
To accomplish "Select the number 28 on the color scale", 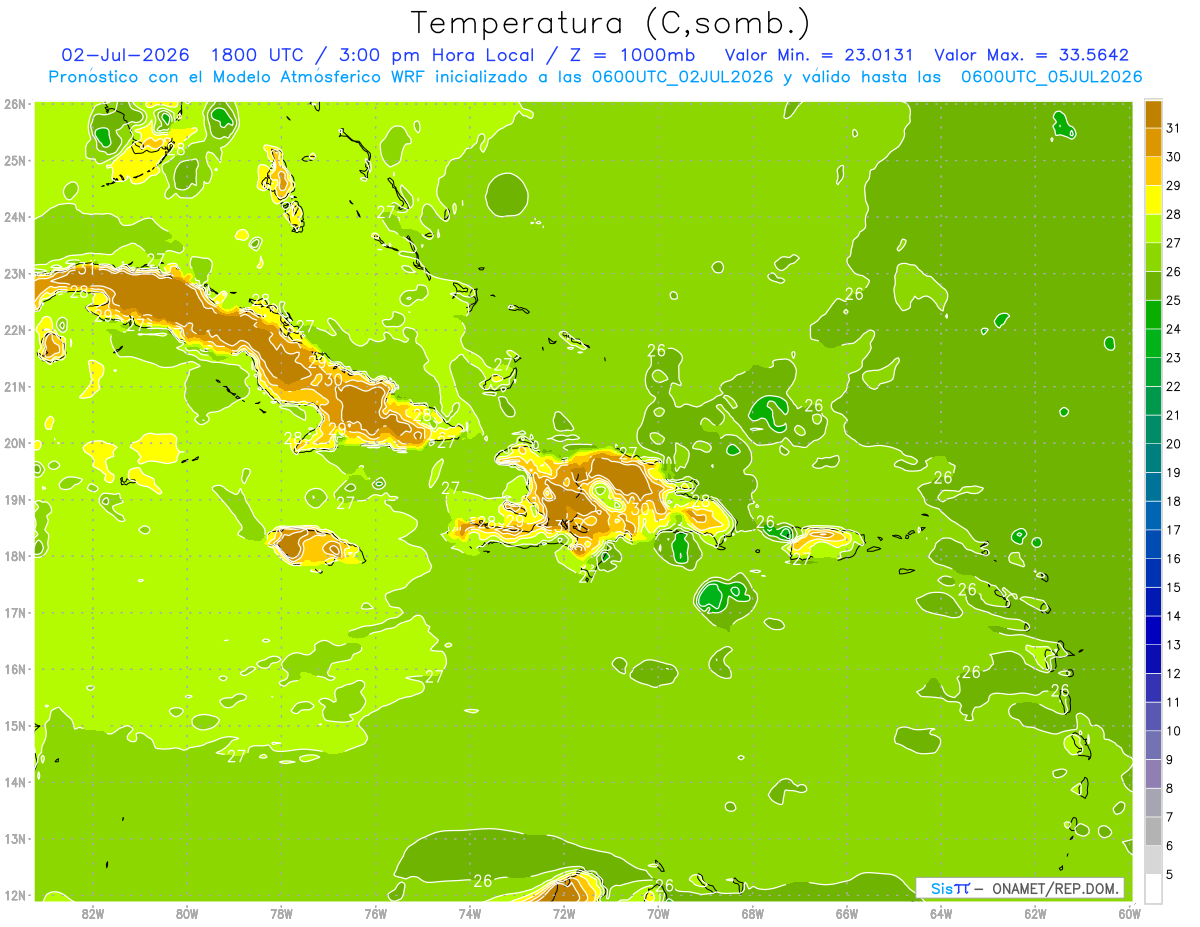I will click(x=1174, y=214).
